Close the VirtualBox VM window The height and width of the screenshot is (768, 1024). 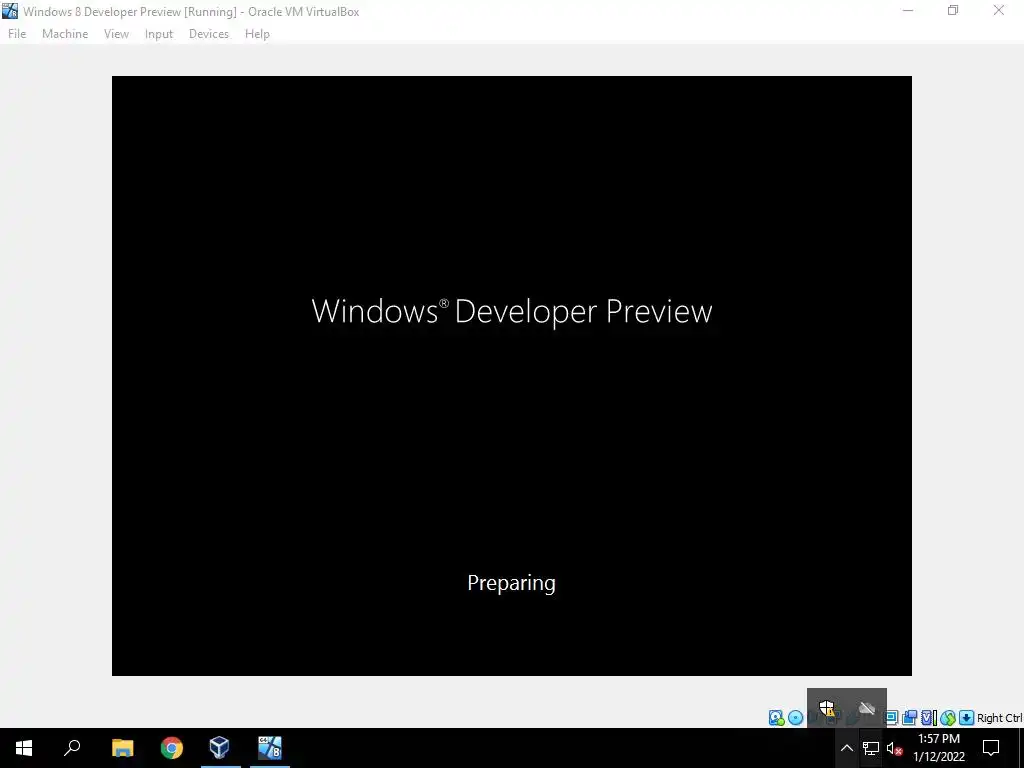999,11
